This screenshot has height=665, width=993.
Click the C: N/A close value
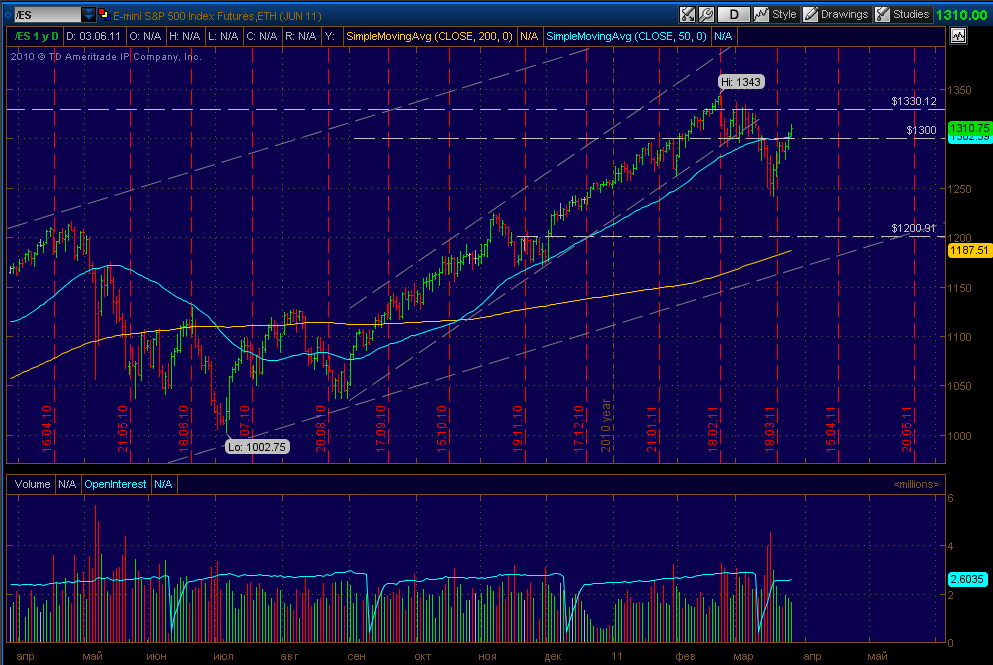[262, 37]
